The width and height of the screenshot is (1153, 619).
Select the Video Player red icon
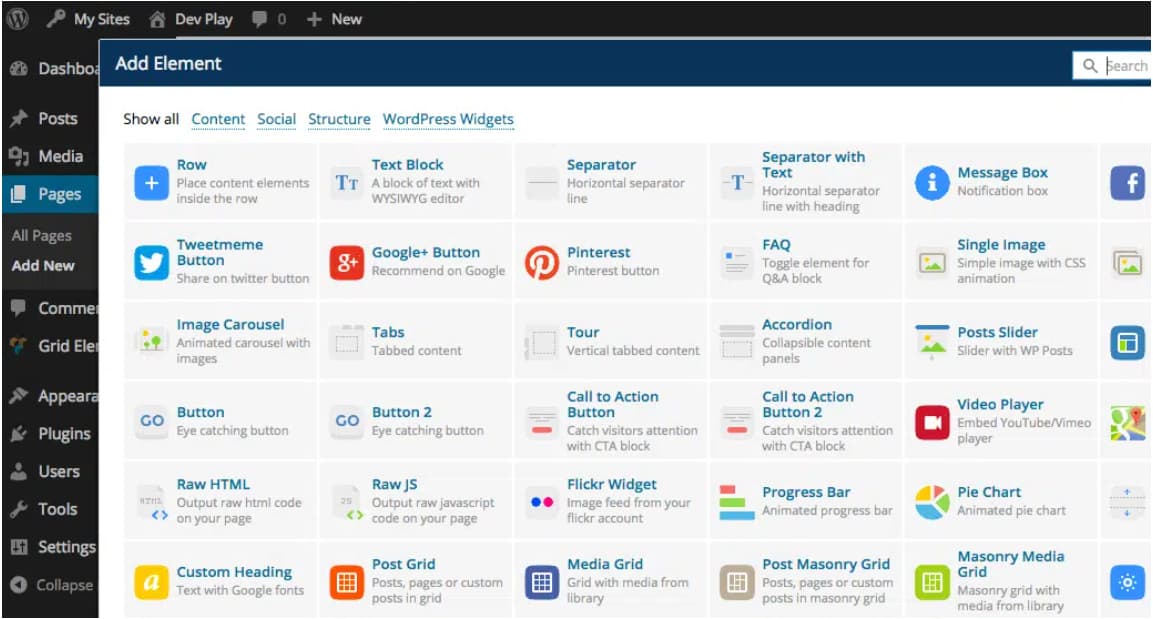(x=932, y=422)
